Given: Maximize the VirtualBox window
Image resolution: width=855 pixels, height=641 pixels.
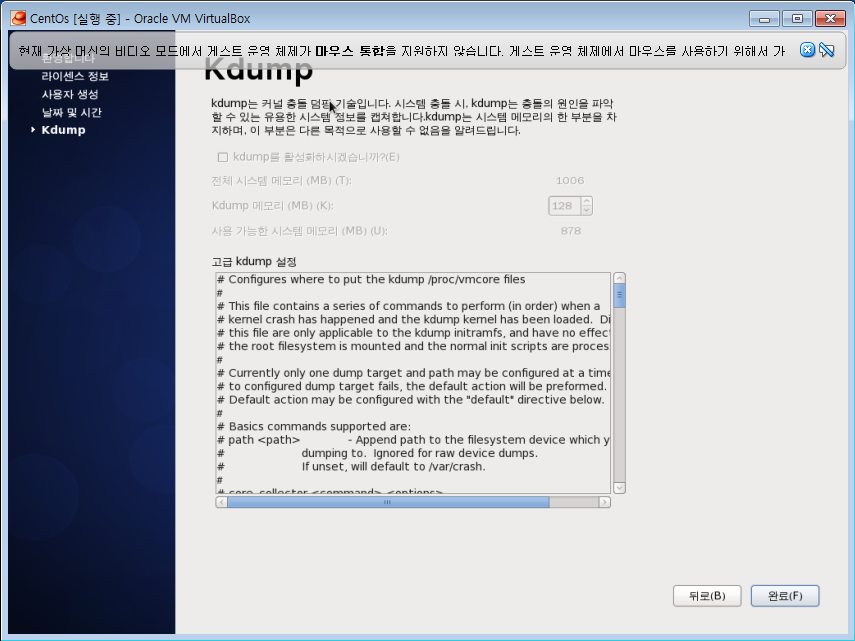Looking at the screenshot, I should (797, 19).
